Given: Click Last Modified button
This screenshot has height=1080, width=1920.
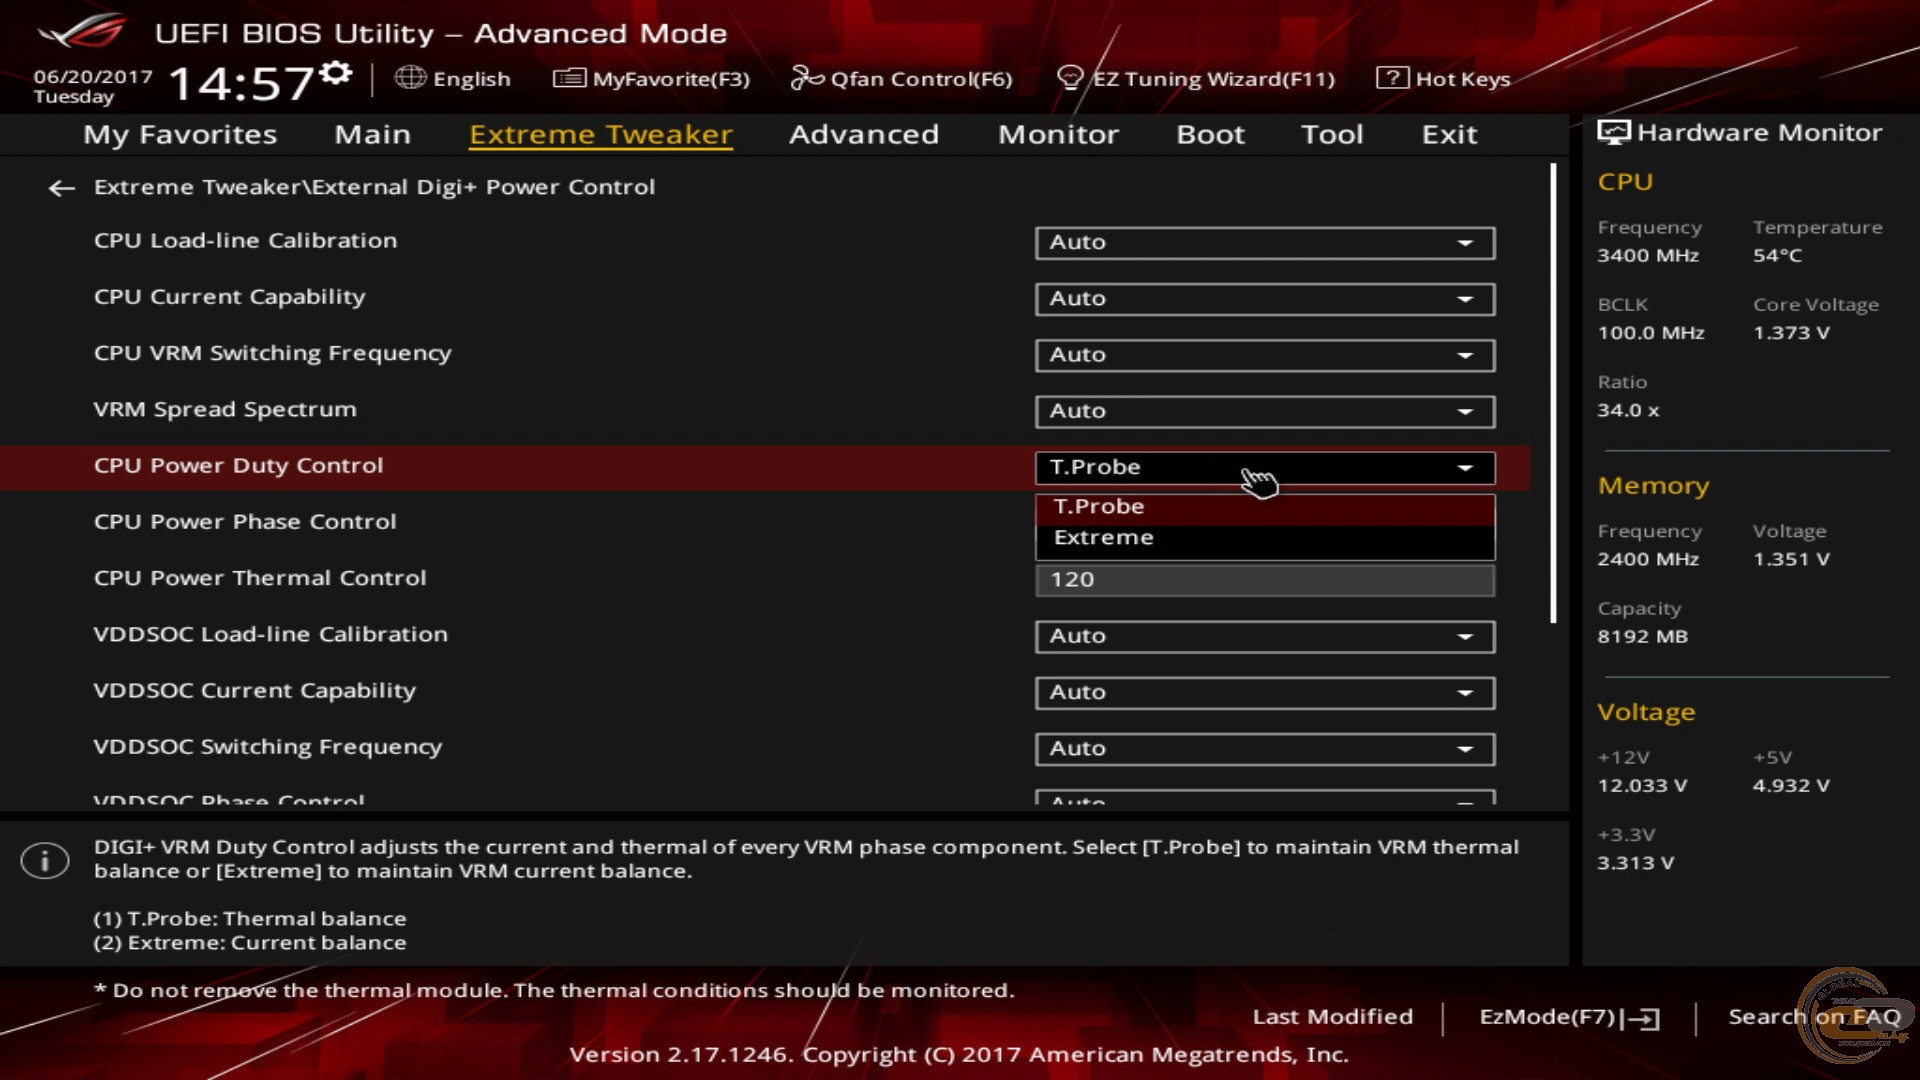Looking at the screenshot, I should [1332, 1017].
